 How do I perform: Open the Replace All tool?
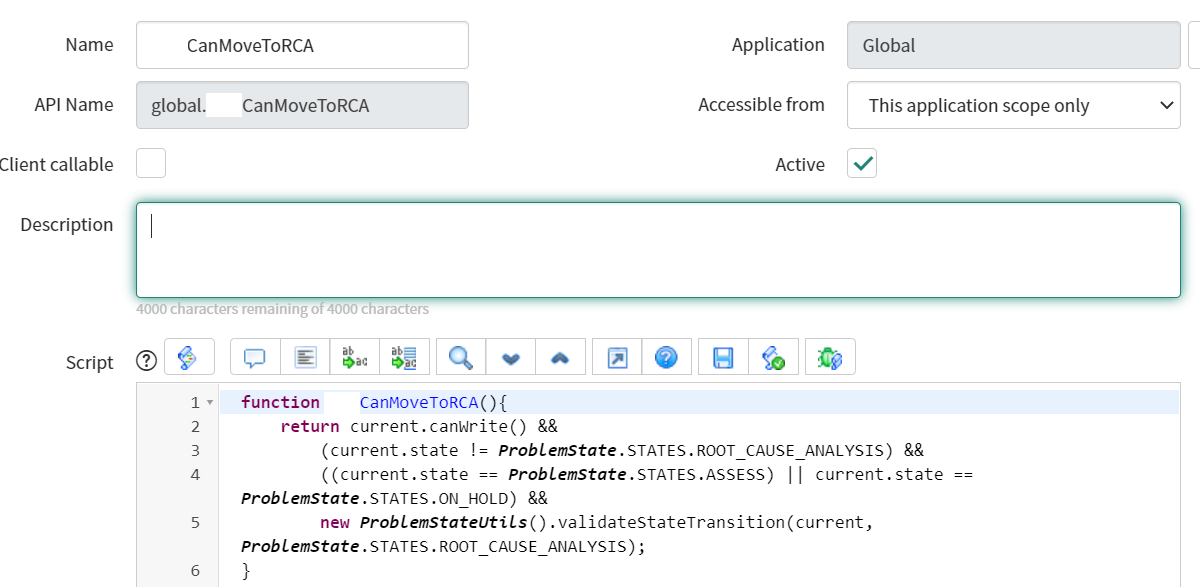405,356
